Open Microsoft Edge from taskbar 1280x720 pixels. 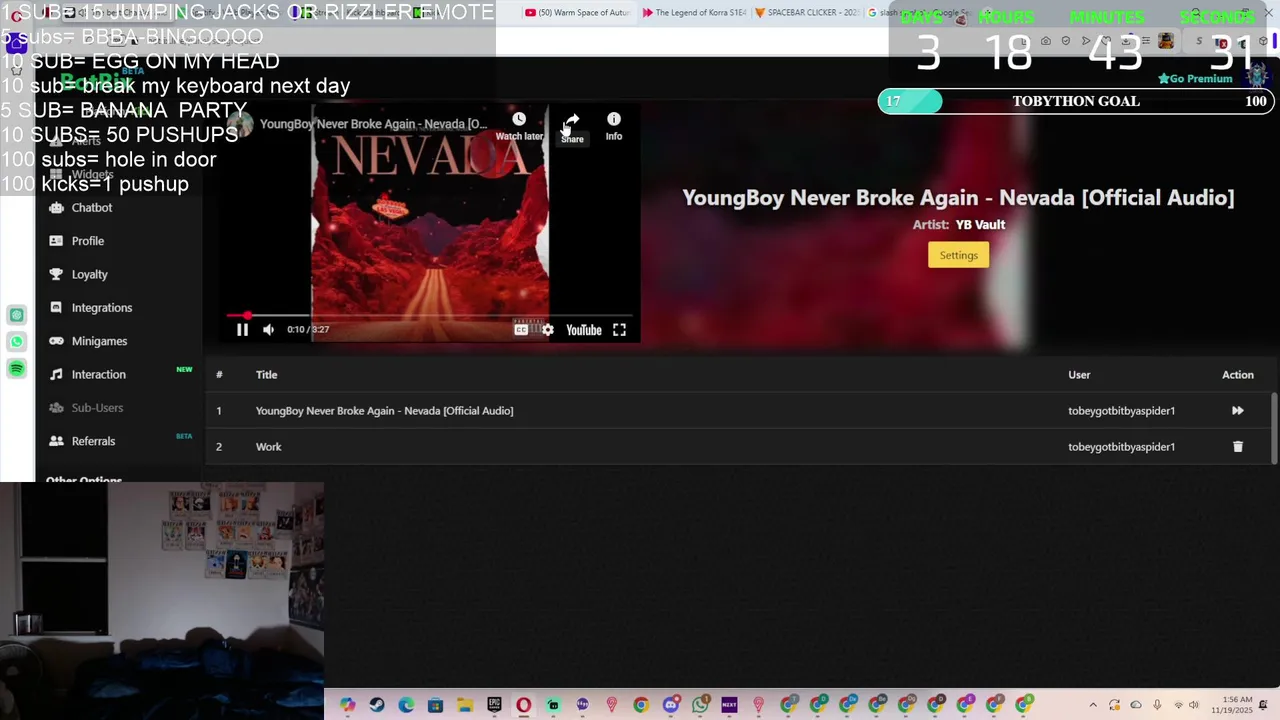[x=406, y=705]
